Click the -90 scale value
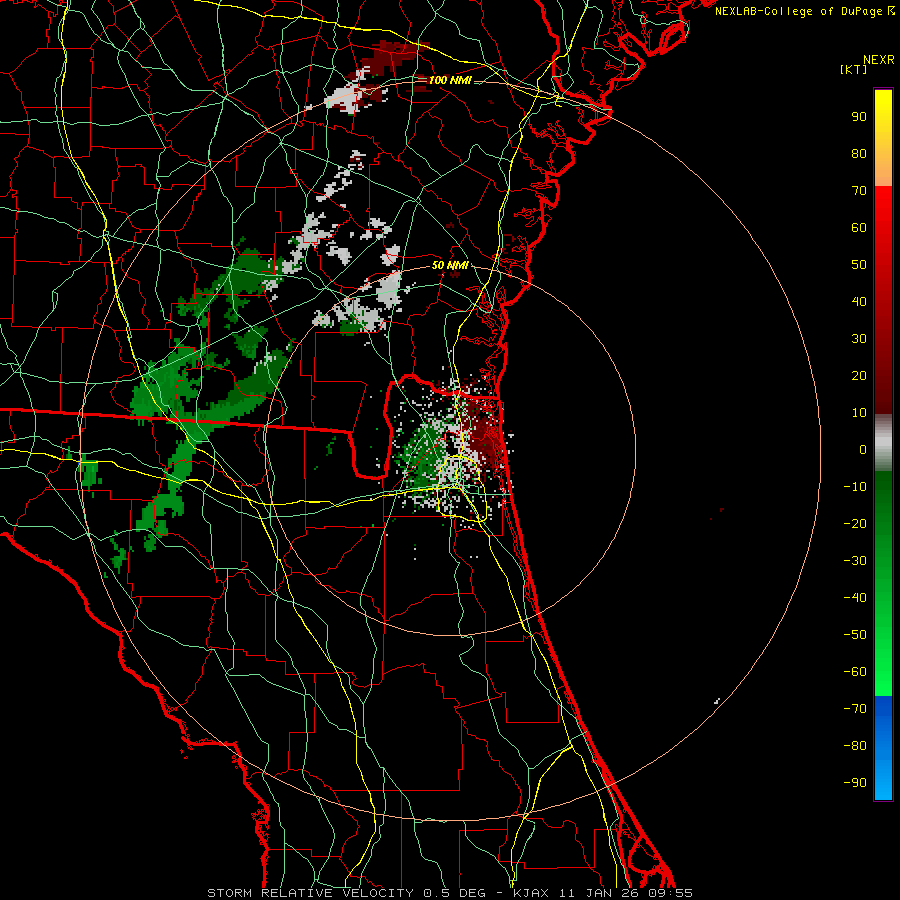 pos(855,783)
